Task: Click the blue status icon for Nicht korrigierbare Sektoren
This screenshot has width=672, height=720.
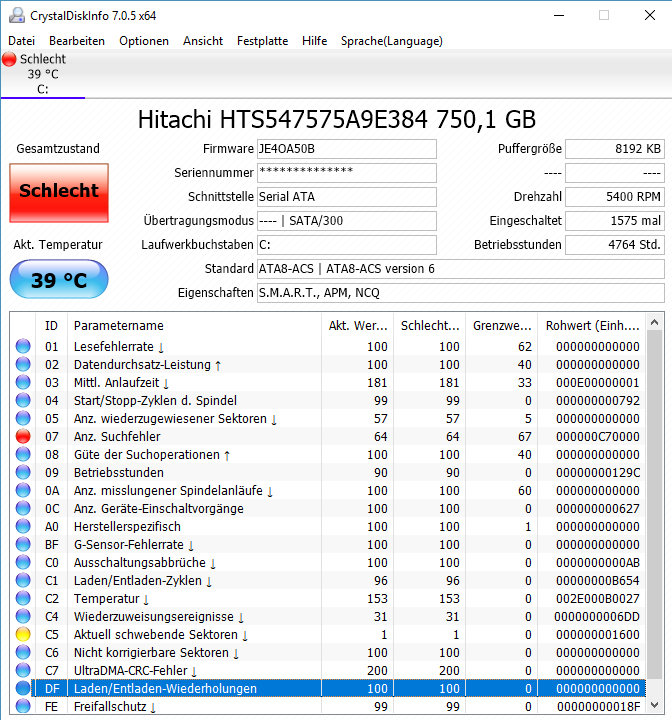Action: (x=23, y=652)
